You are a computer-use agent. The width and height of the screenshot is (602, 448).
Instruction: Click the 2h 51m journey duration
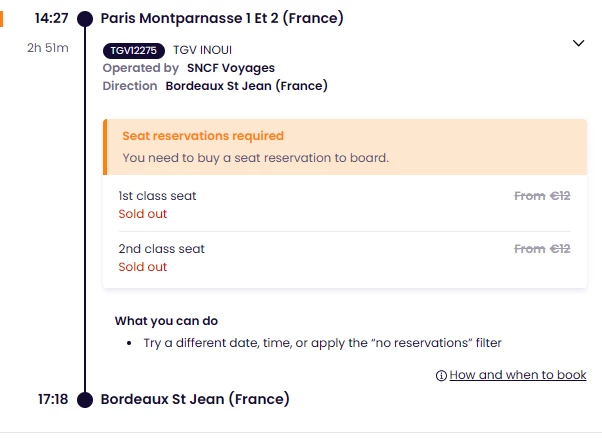48,48
